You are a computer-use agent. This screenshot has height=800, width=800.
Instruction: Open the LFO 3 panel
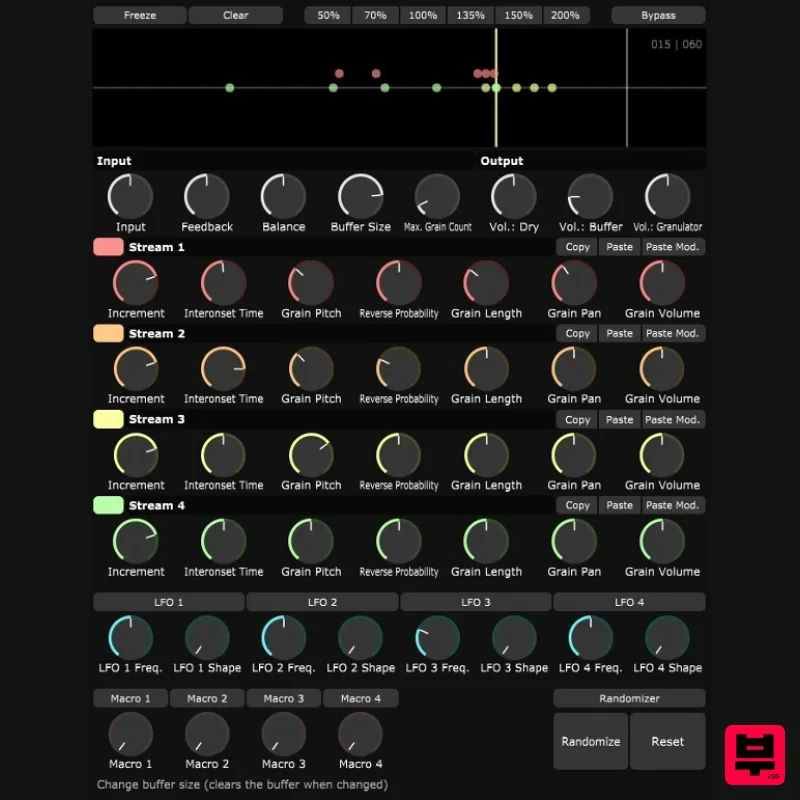tap(475, 602)
